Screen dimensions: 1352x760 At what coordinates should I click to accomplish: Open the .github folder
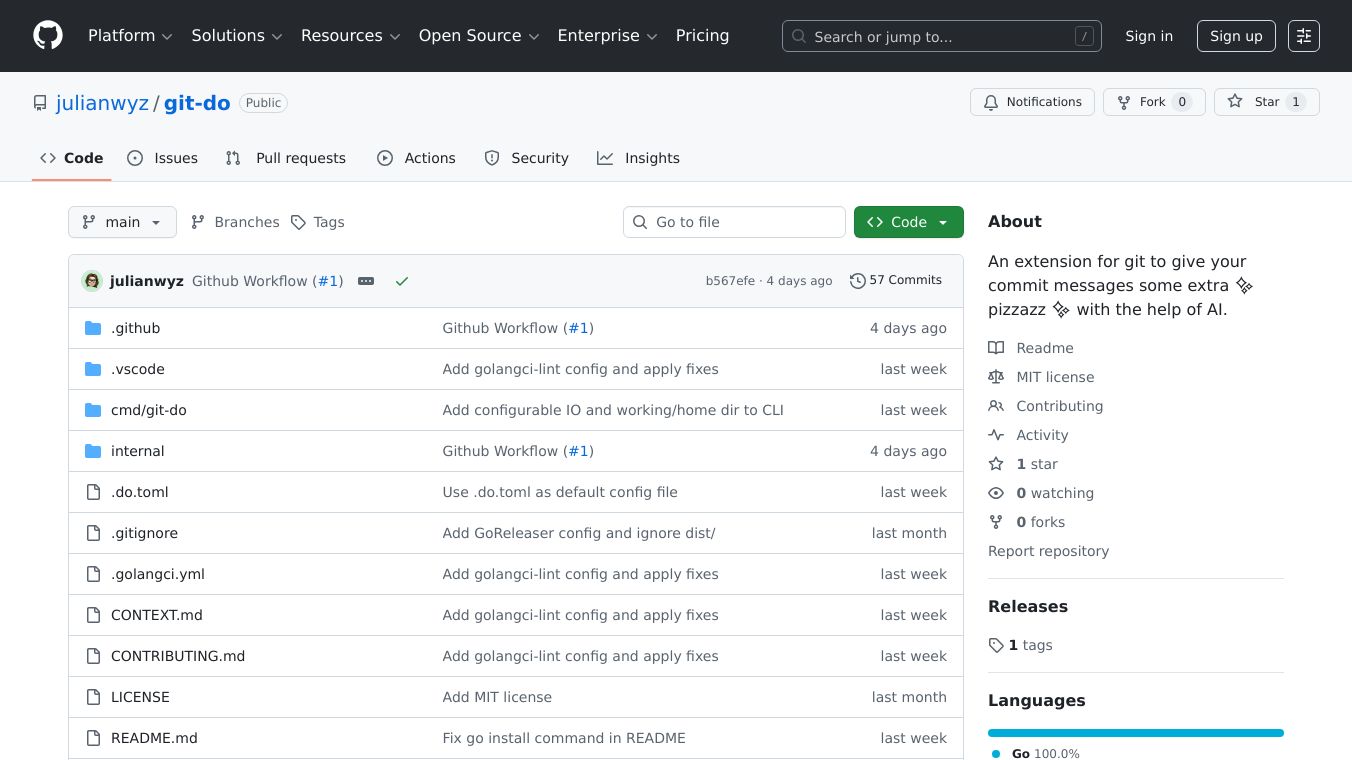tap(135, 328)
